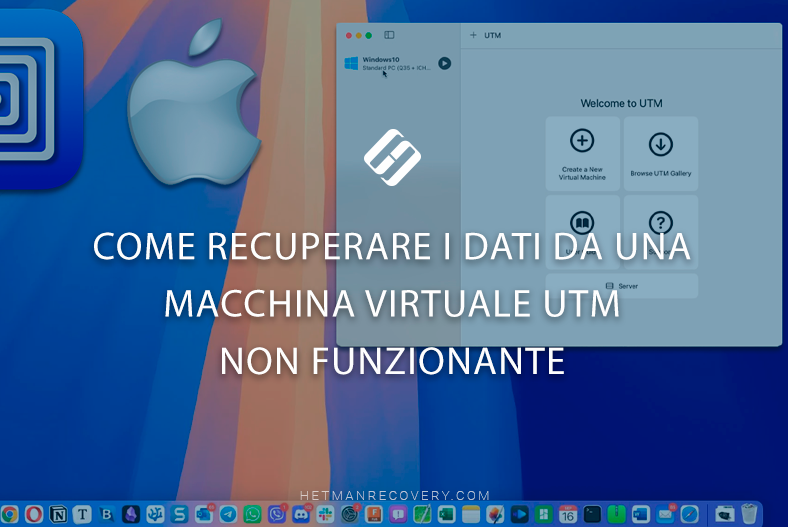Open the orange F app in dock
The image size is (788, 527).
374,514
